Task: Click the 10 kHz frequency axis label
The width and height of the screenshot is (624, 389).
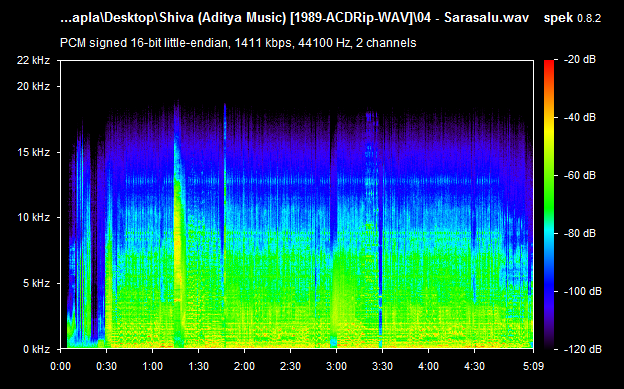Action: (x=33, y=217)
